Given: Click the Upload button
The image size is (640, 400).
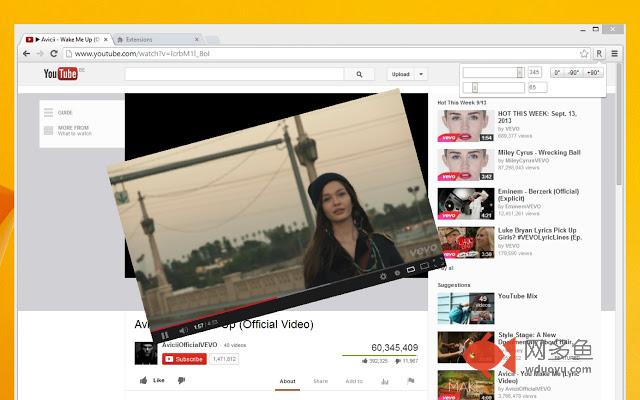Looking at the screenshot, I should [400, 74].
